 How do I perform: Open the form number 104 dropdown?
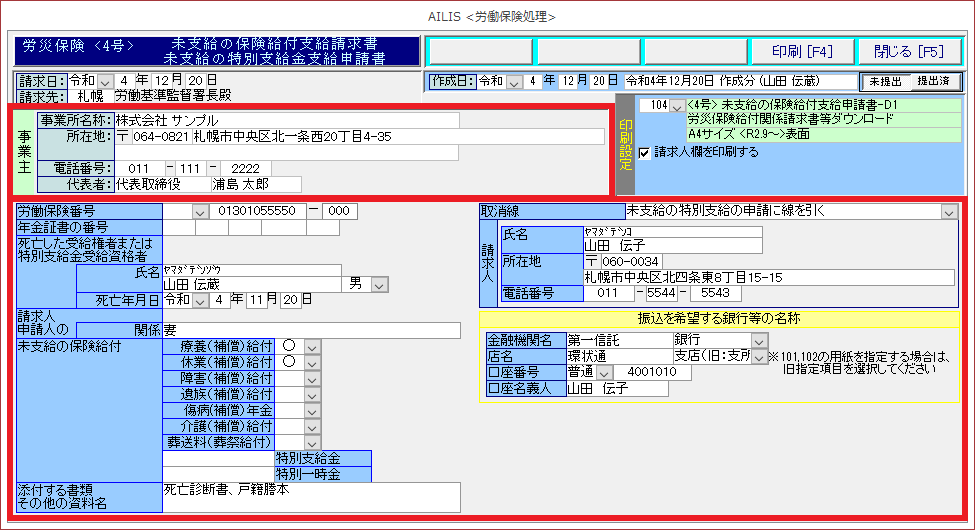pyautogui.click(x=677, y=106)
